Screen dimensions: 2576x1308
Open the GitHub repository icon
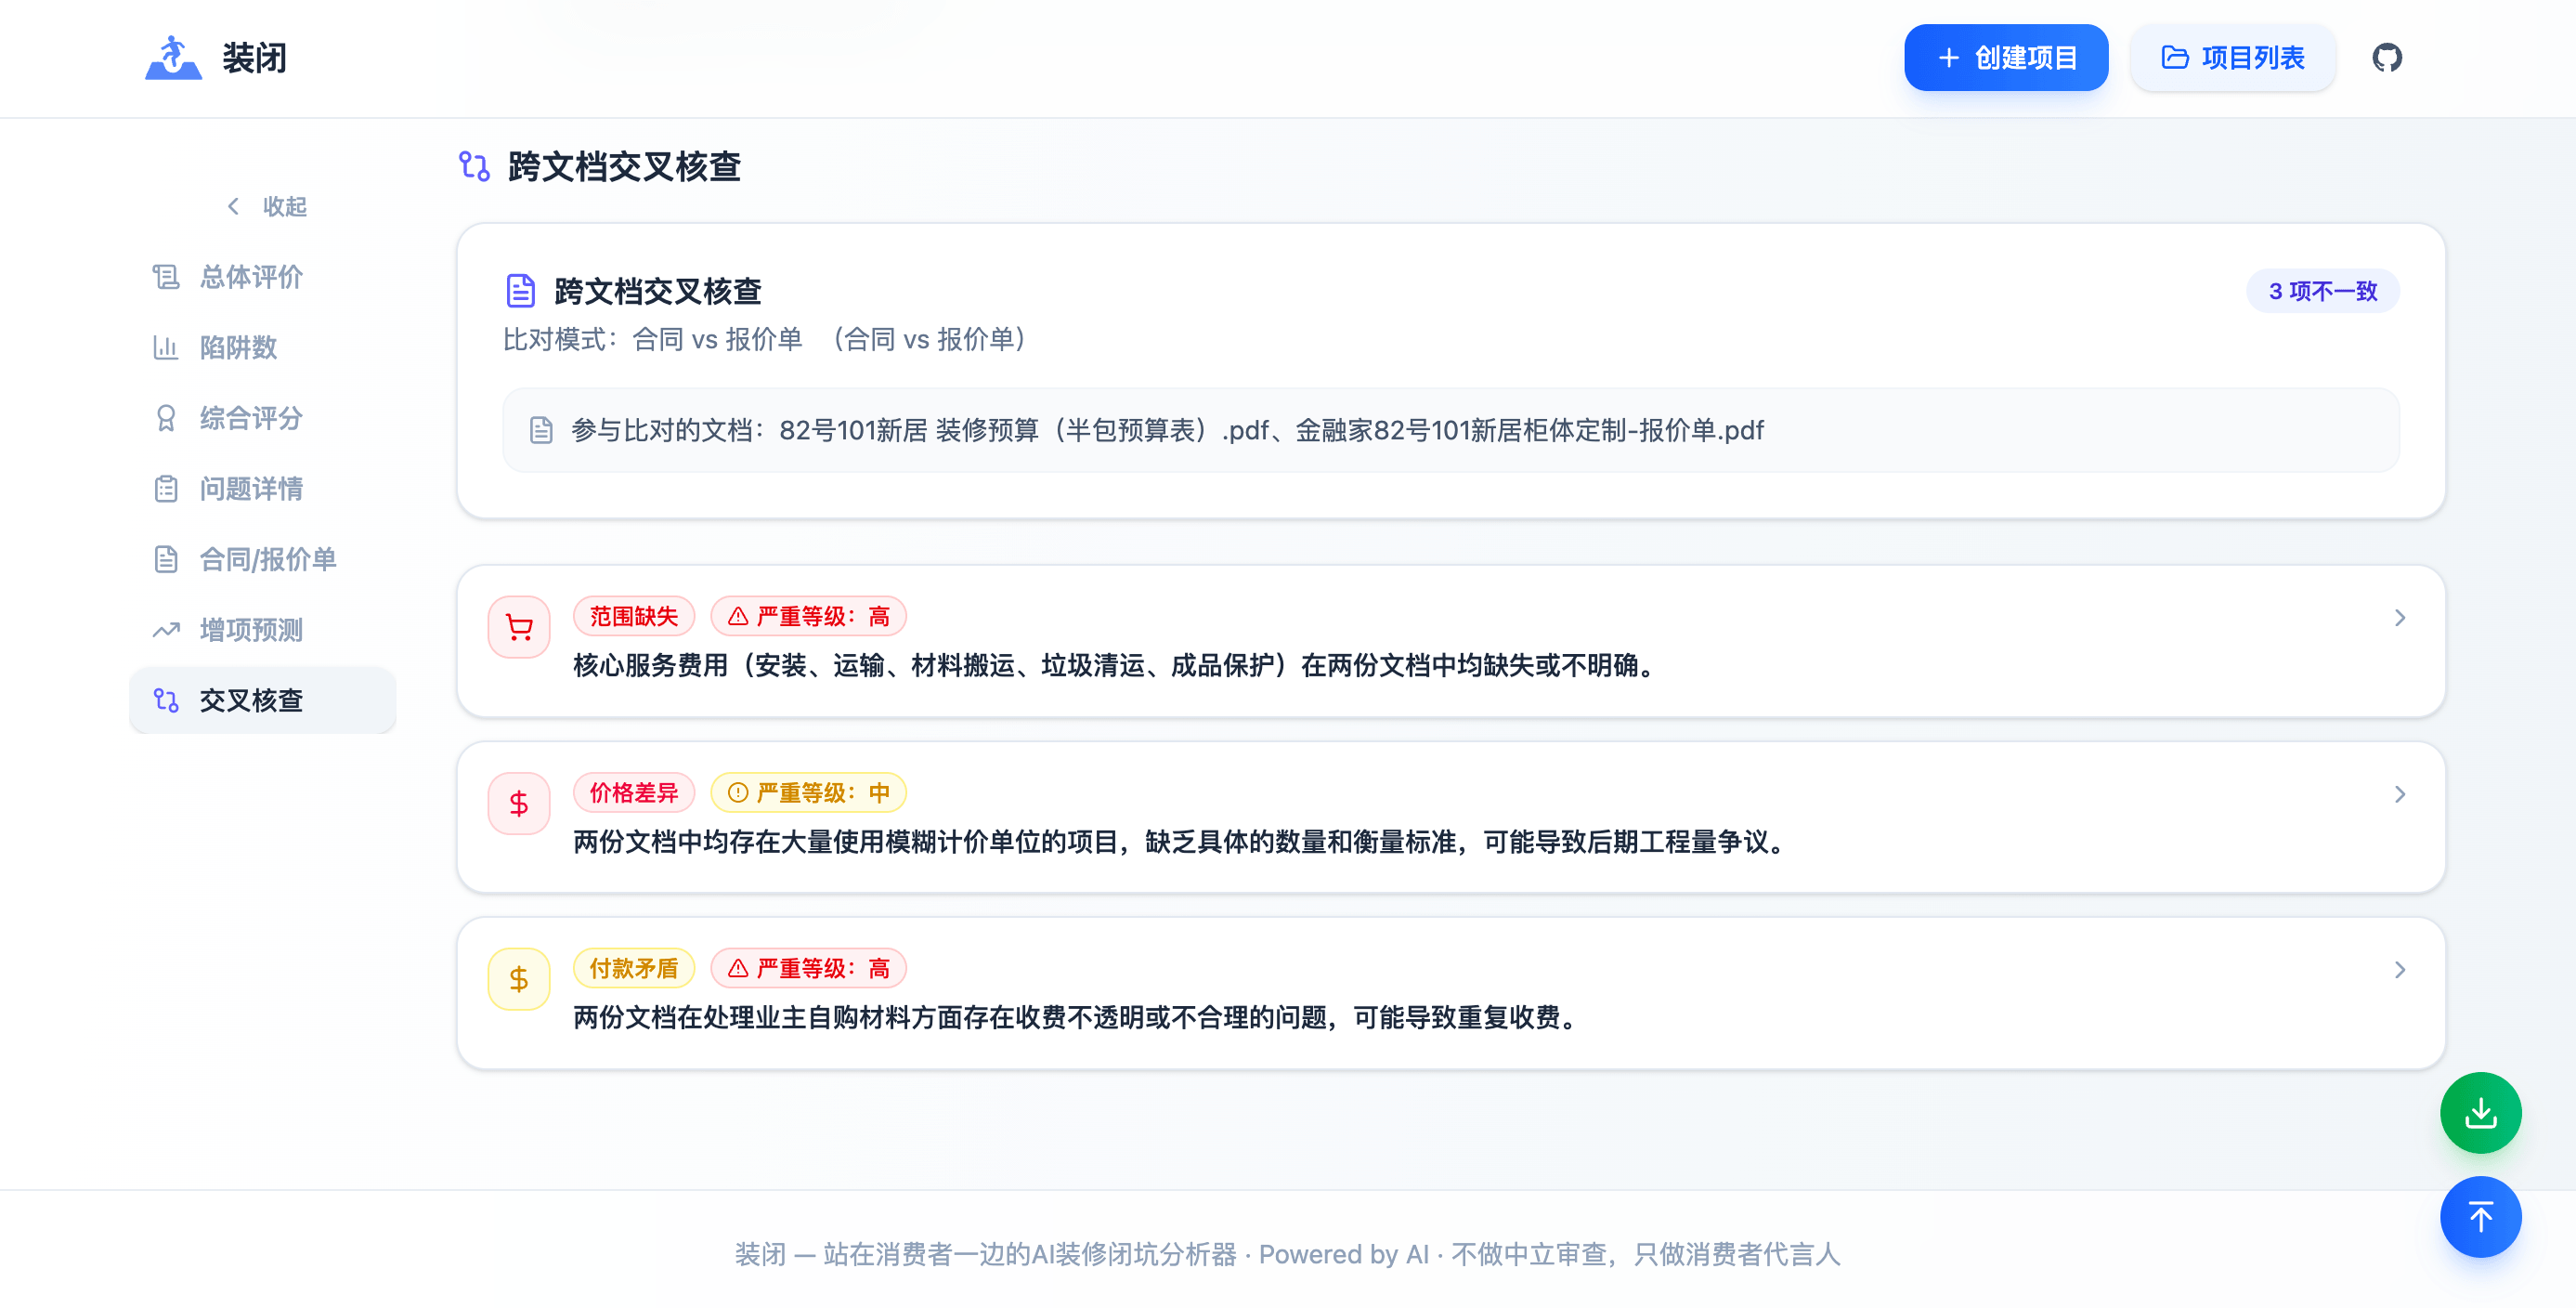[x=2386, y=58]
